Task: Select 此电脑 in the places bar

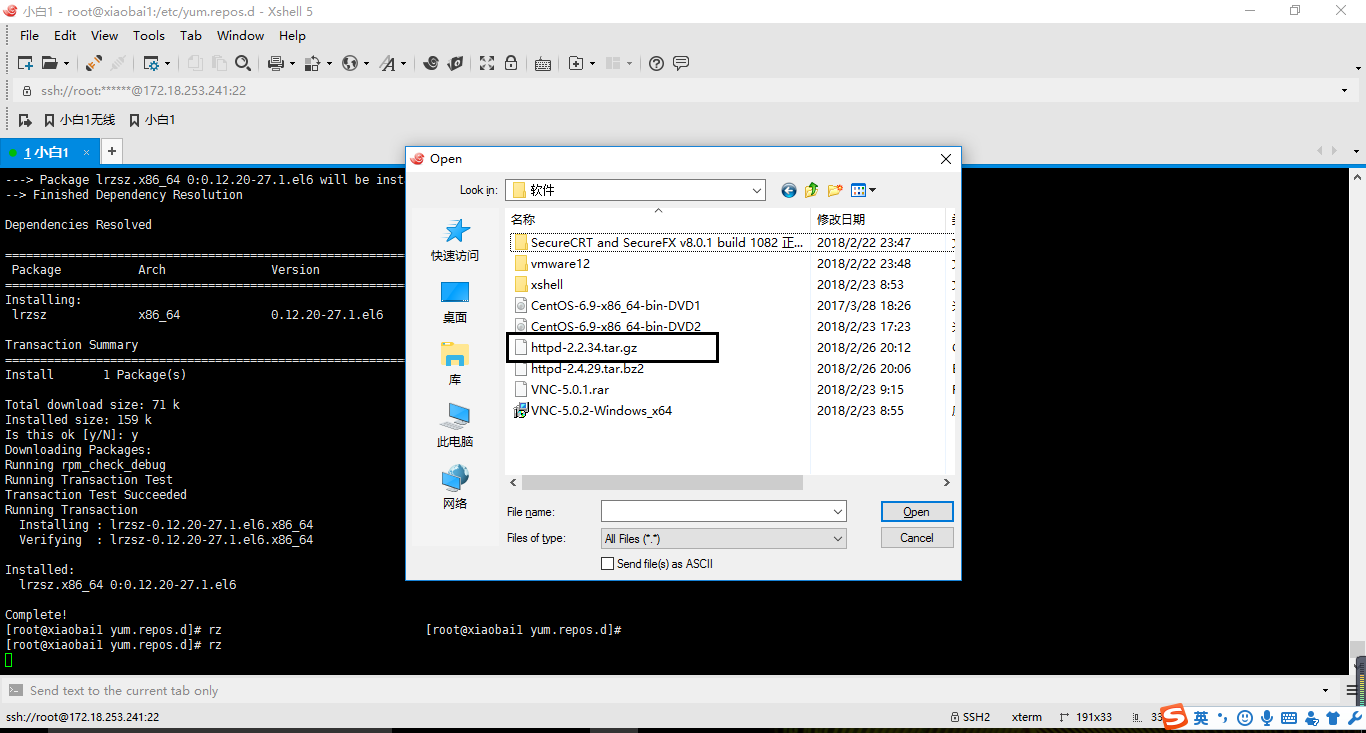Action: click(455, 427)
